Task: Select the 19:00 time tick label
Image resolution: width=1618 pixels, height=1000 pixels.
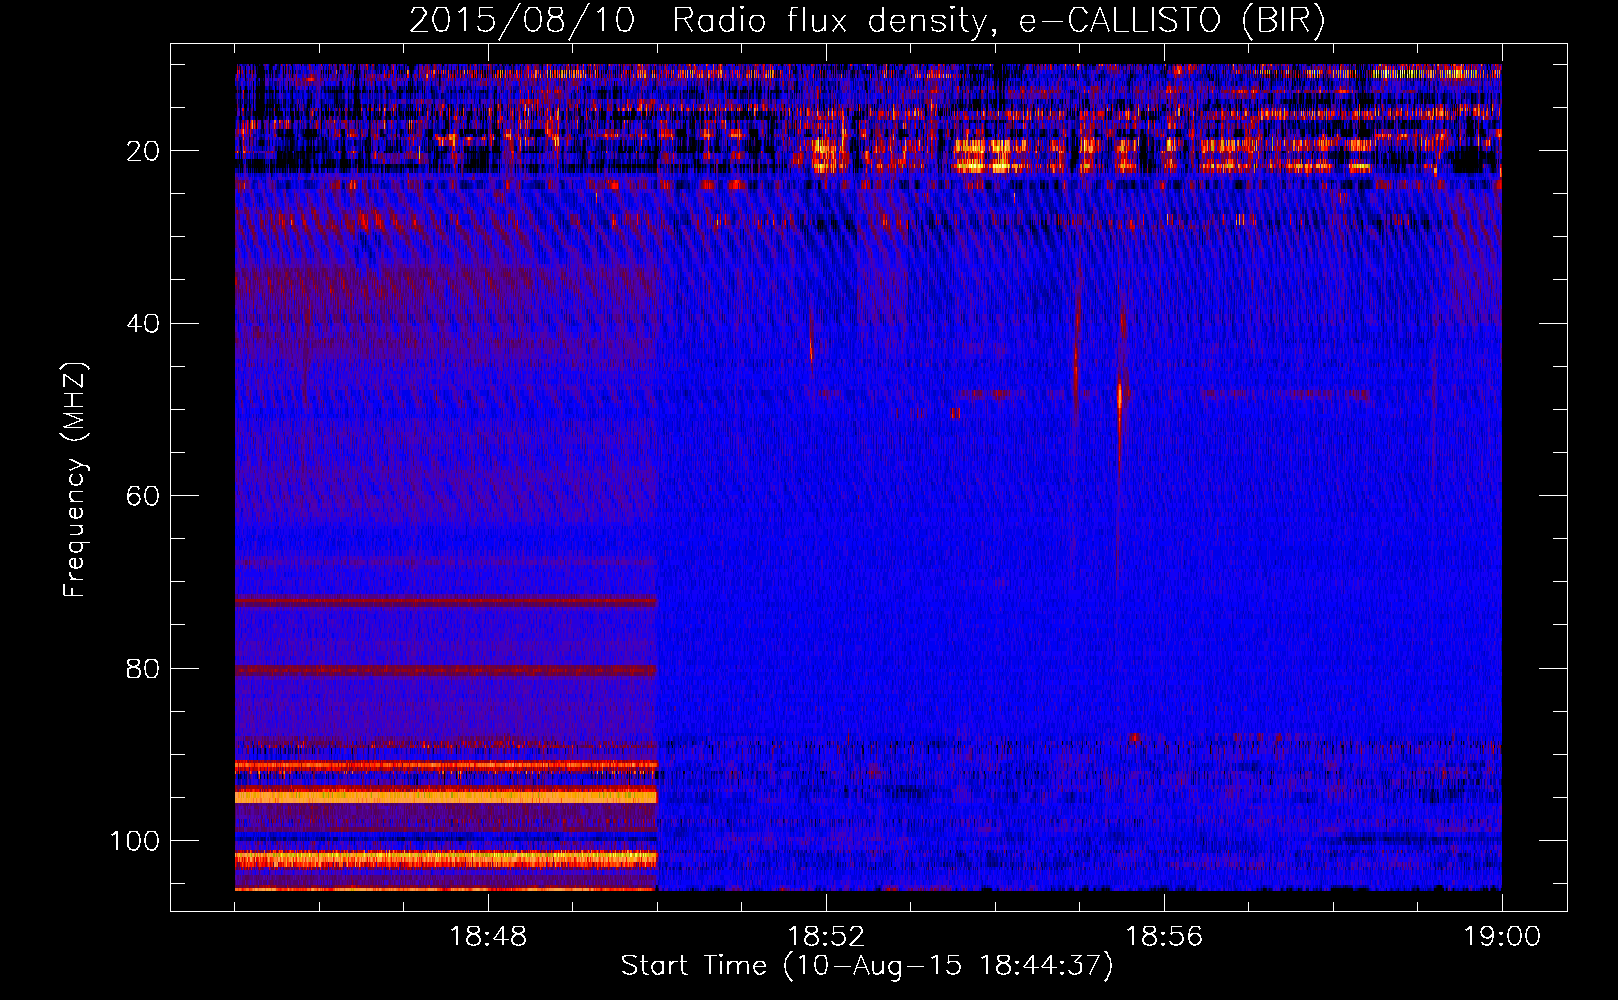Action: click(x=1501, y=937)
